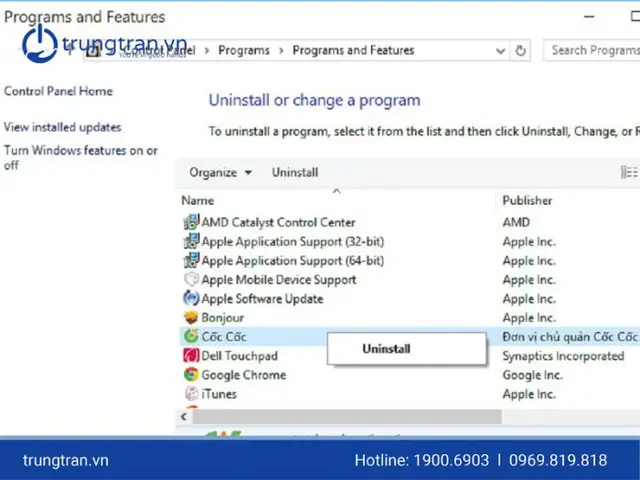Click Google Inc. publisher cell

(x=532, y=375)
